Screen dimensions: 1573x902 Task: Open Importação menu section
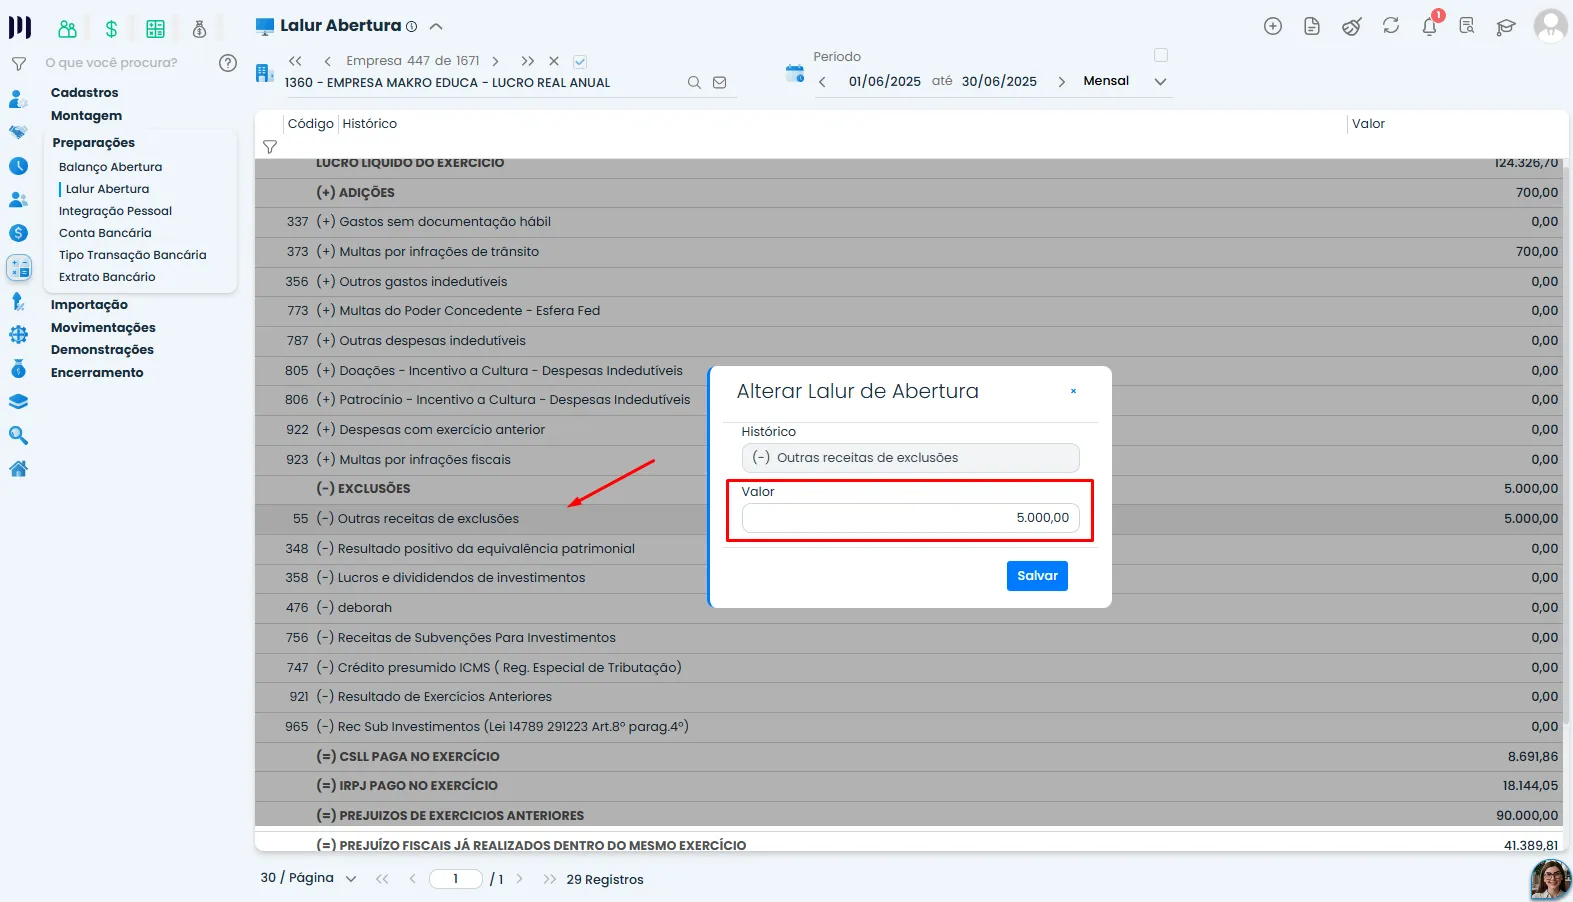pyautogui.click(x=89, y=305)
